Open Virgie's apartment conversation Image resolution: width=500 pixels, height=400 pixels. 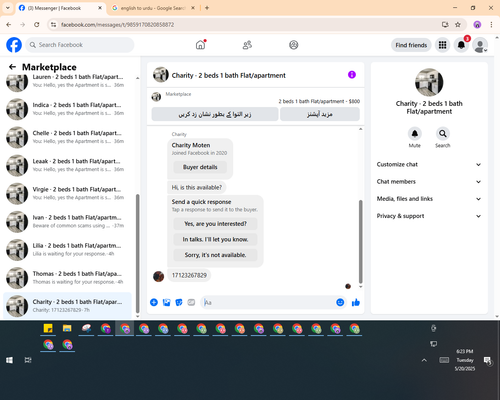click(x=68, y=193)
